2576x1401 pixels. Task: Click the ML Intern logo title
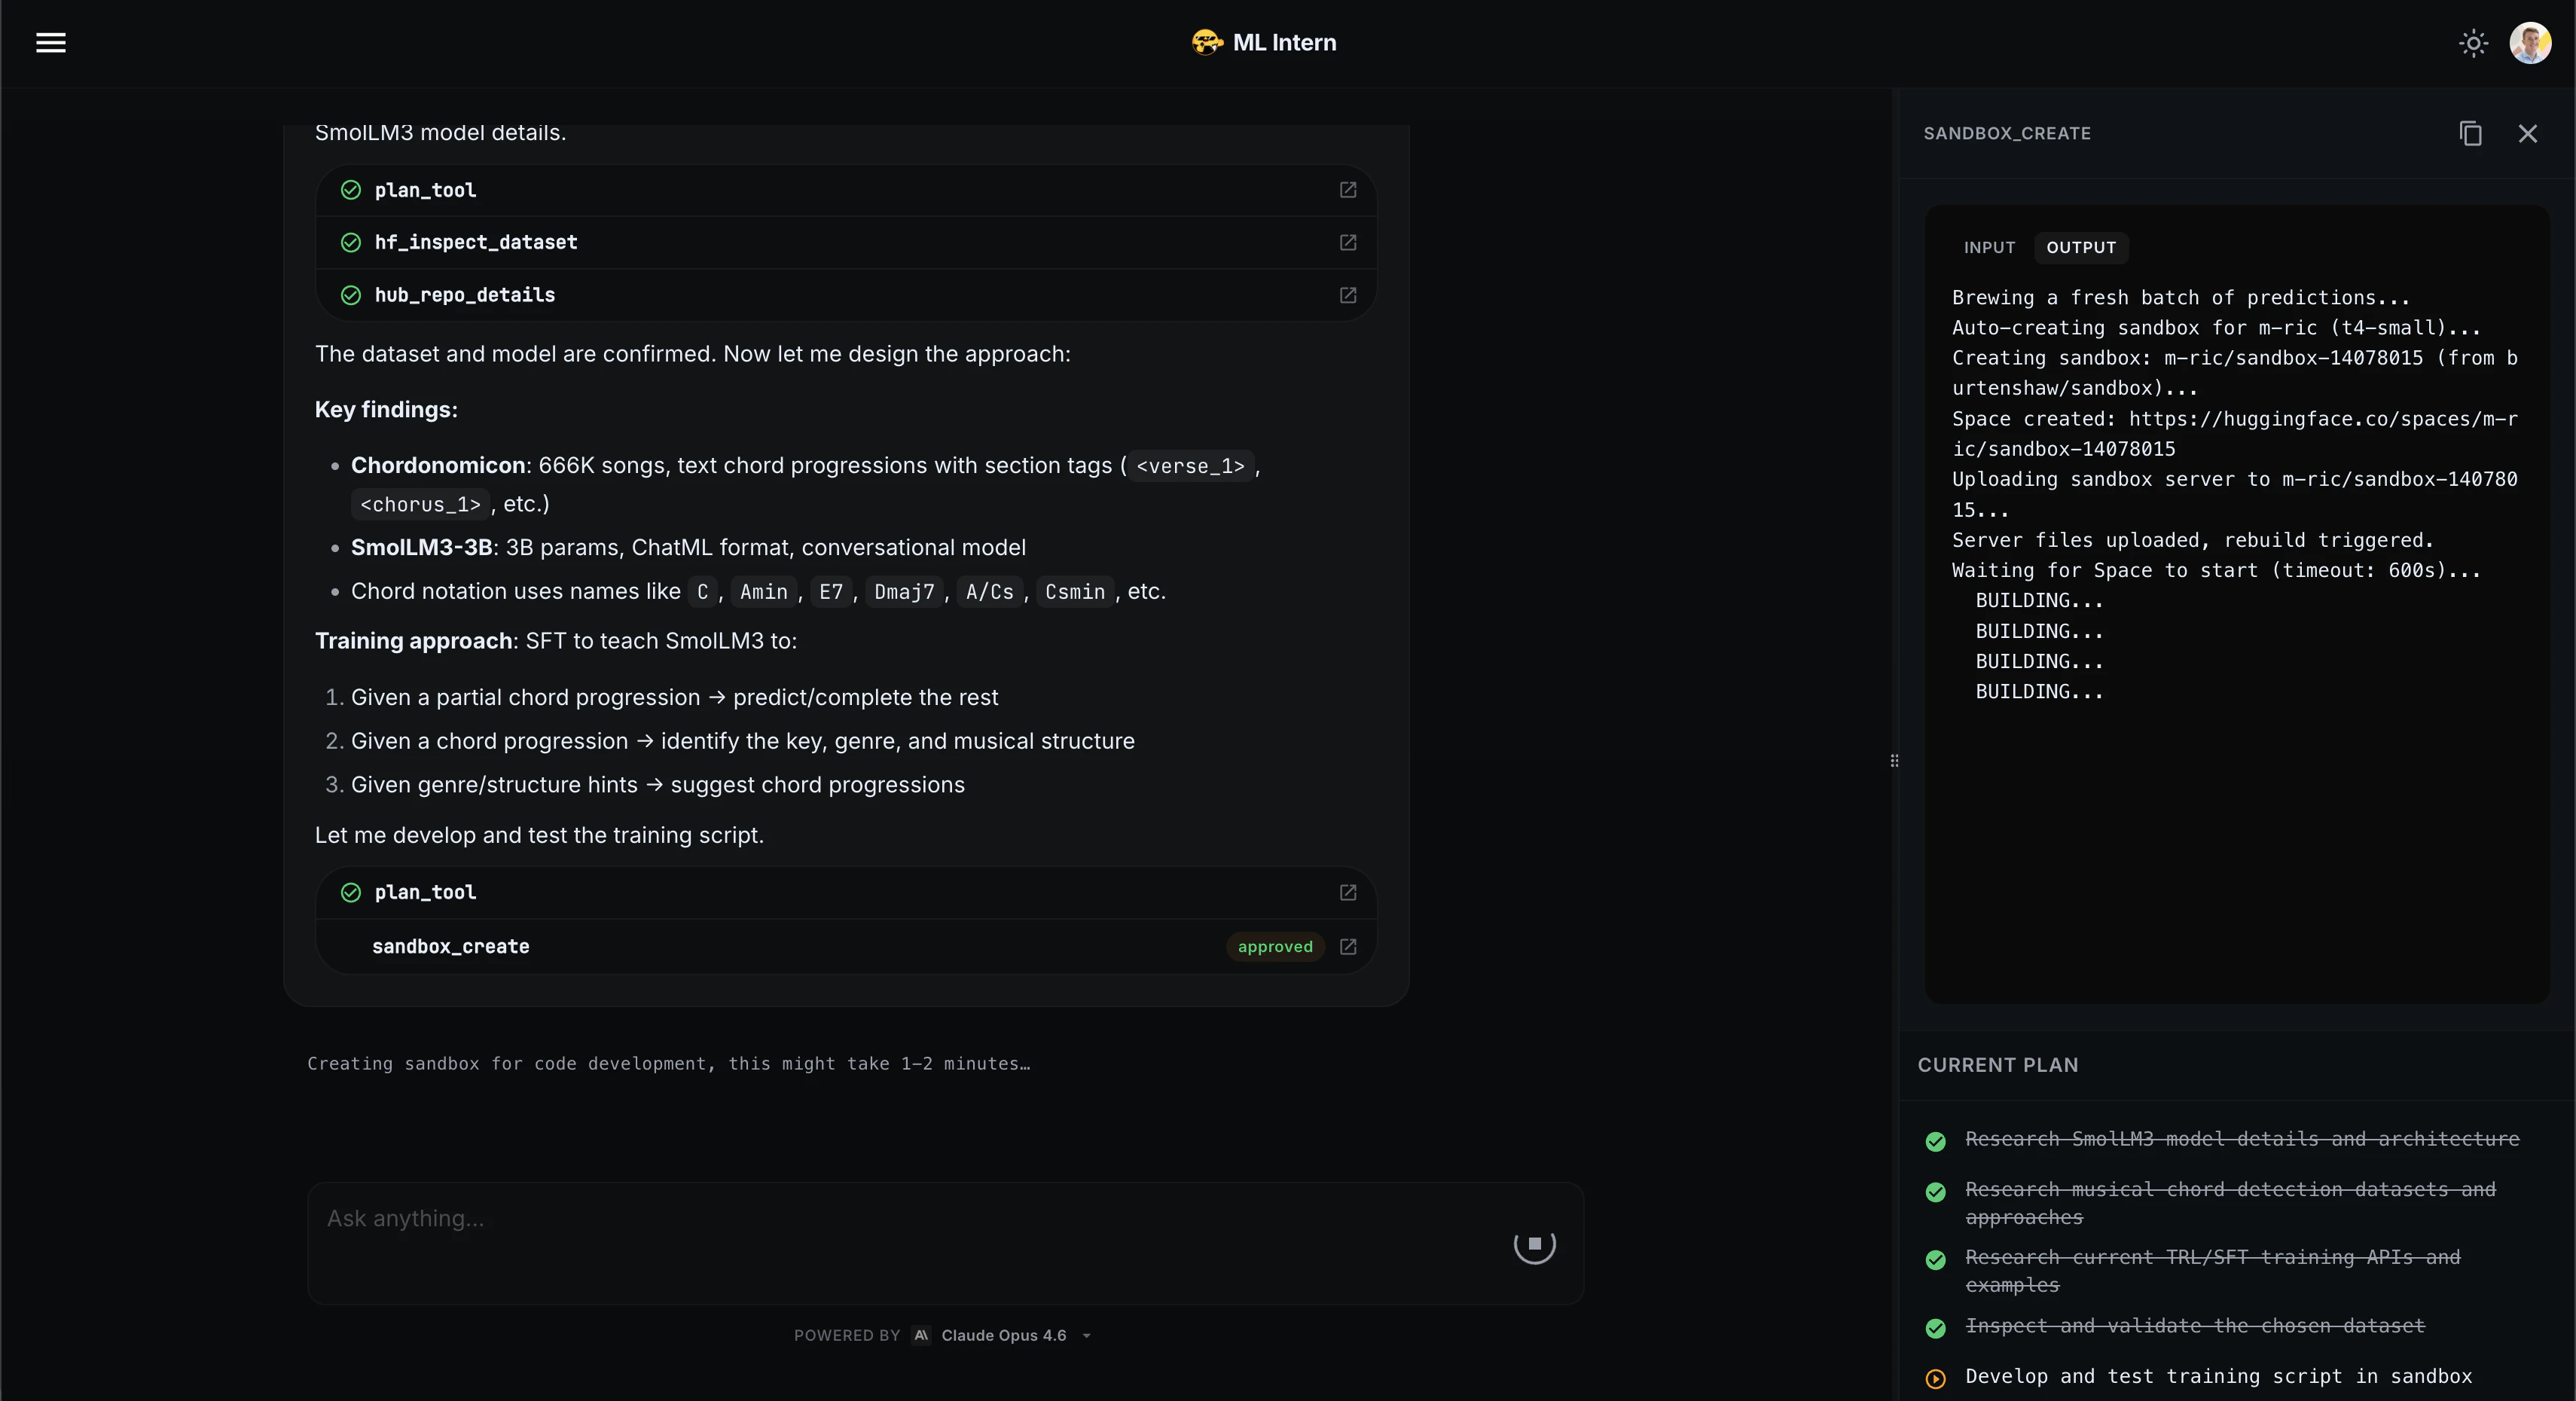(1264, 42)
